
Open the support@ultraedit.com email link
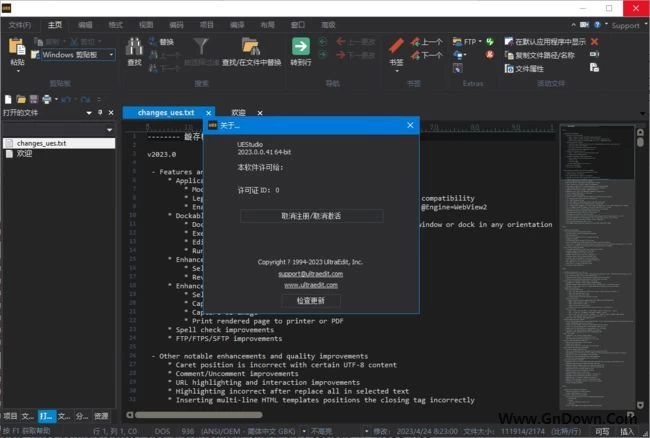tap(311, 273)
